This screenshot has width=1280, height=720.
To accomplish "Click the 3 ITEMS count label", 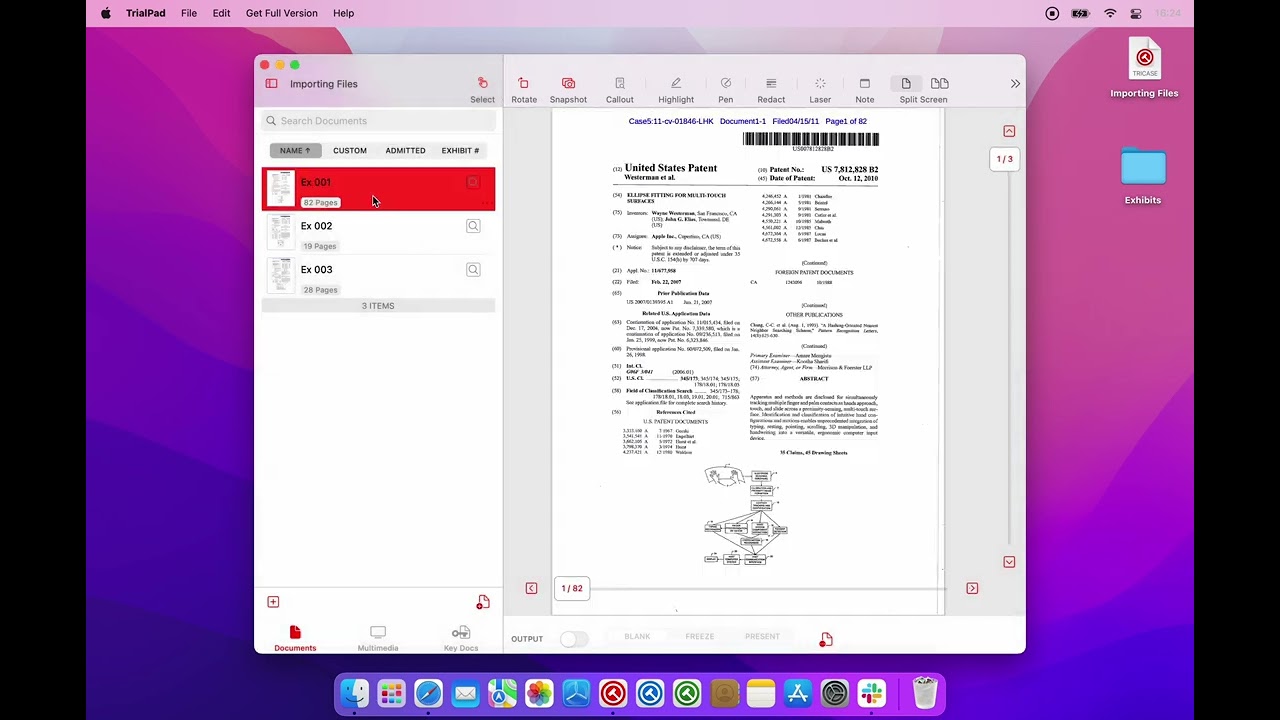I will 378,306.
